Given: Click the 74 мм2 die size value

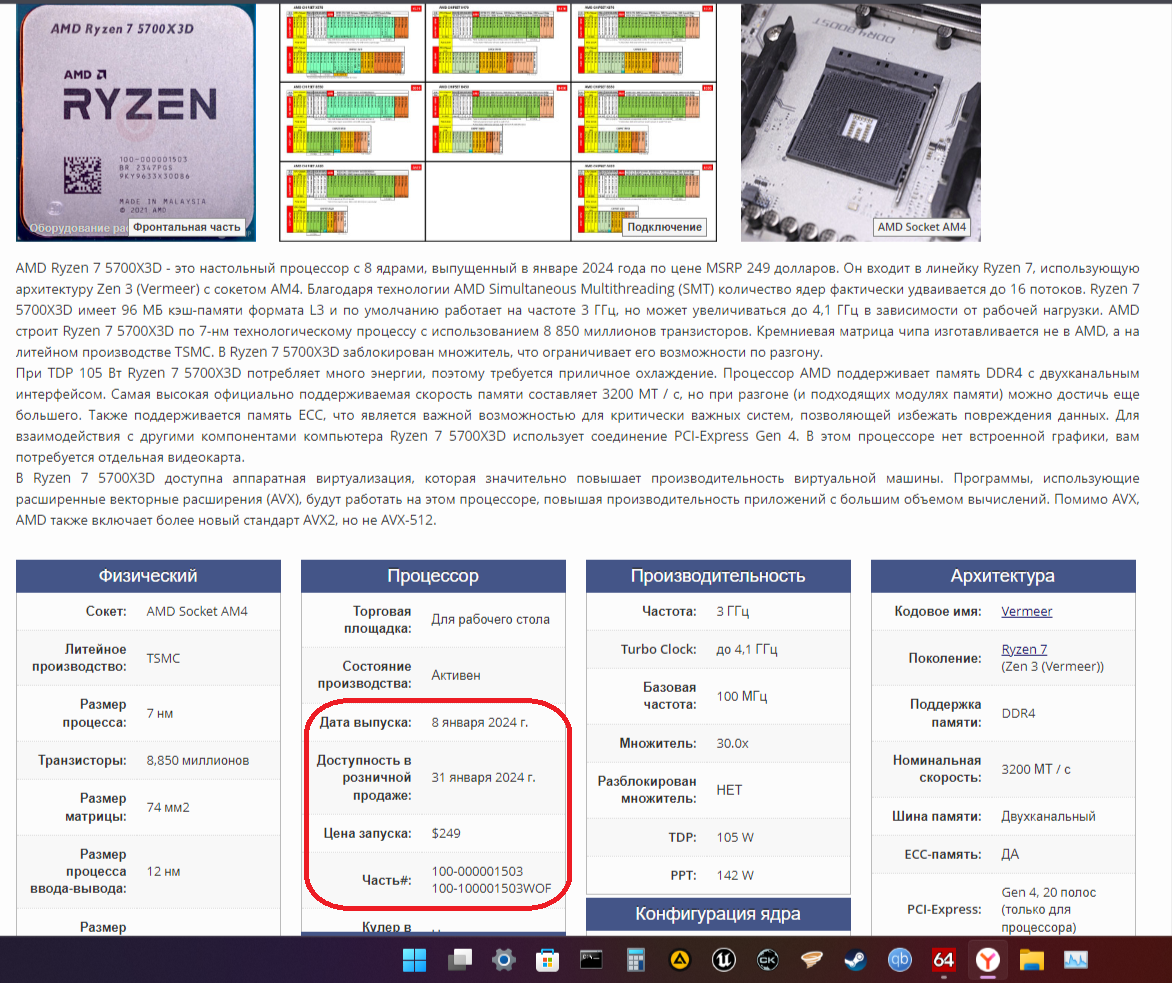Looking at the screenshot, I should 168,807.
